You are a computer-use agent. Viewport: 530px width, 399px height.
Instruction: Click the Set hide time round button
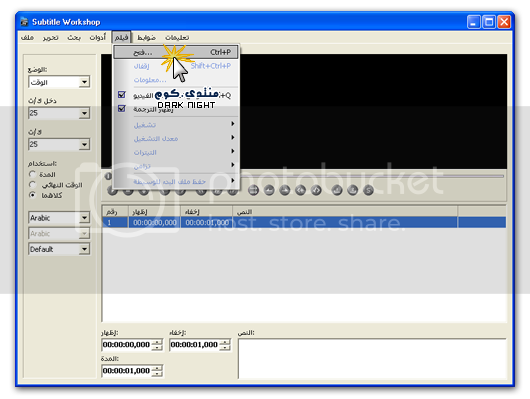click(285, 190)
